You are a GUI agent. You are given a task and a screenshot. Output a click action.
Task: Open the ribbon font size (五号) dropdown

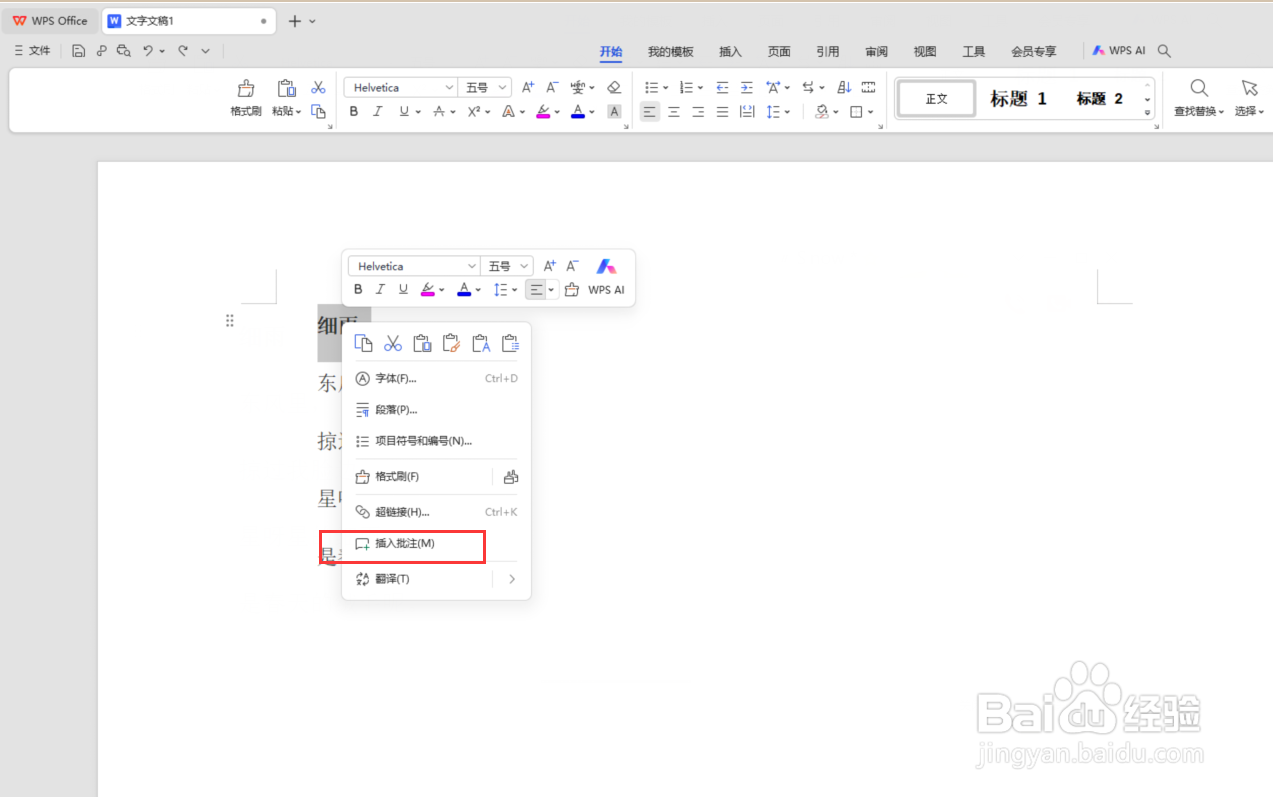[x=503, y=88]
